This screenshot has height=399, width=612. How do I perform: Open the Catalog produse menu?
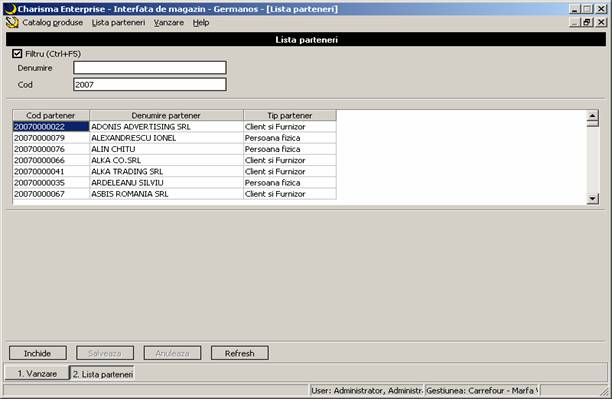[x=52, y=23]
